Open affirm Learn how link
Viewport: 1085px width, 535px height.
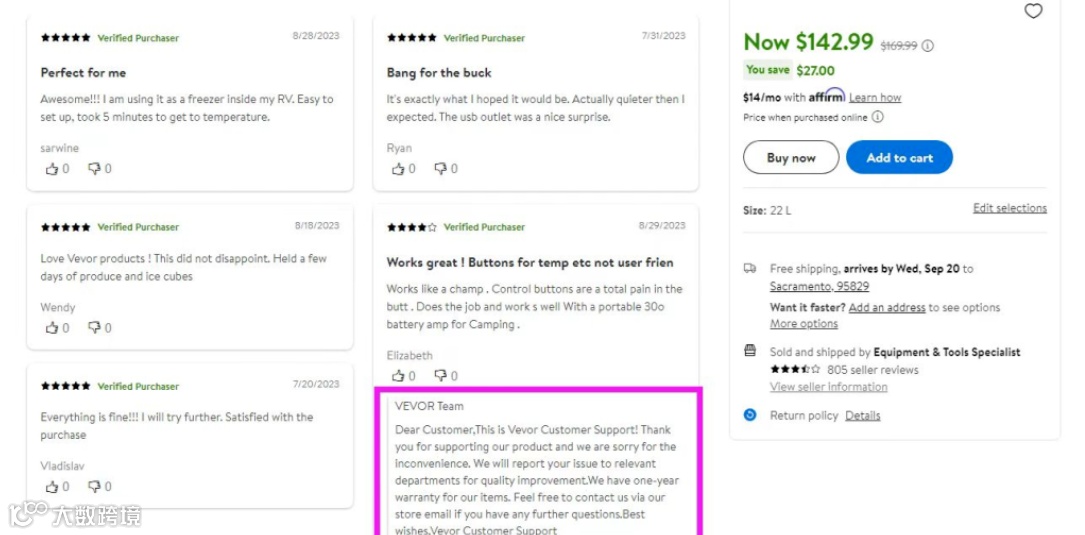click(x=875, y=98)
